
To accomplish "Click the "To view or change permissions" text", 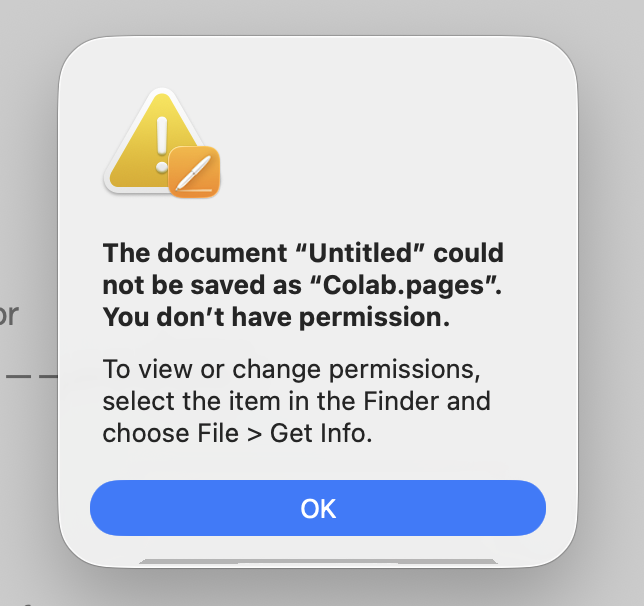I will (291, 369).
